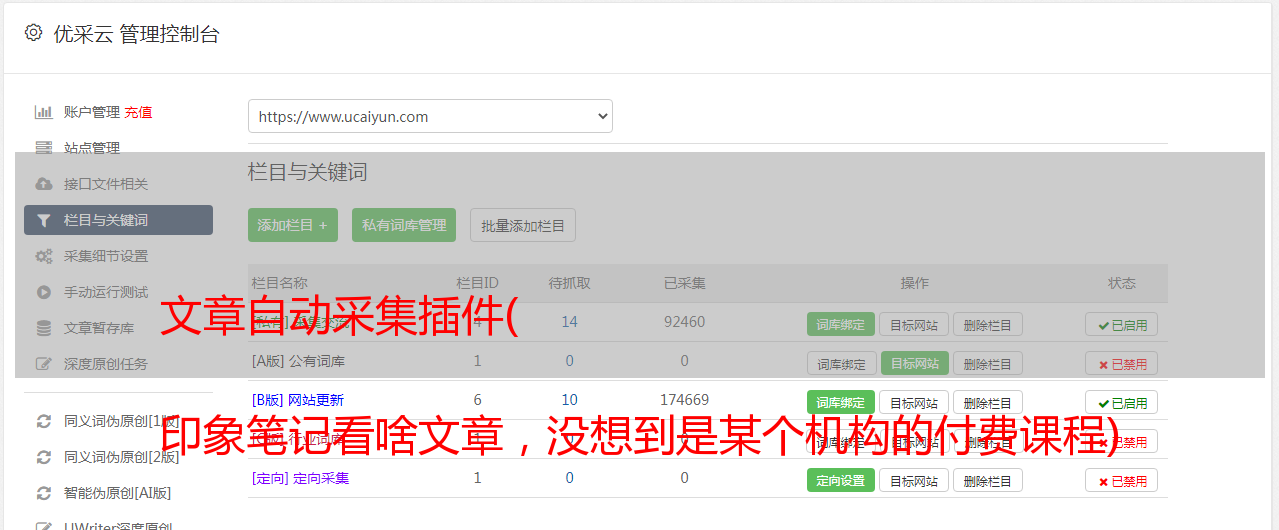Open the [B版] 网站更新 link
The height and width of the screenshot is (530, 1279).
pyautogui.click(x=298, y=400)
